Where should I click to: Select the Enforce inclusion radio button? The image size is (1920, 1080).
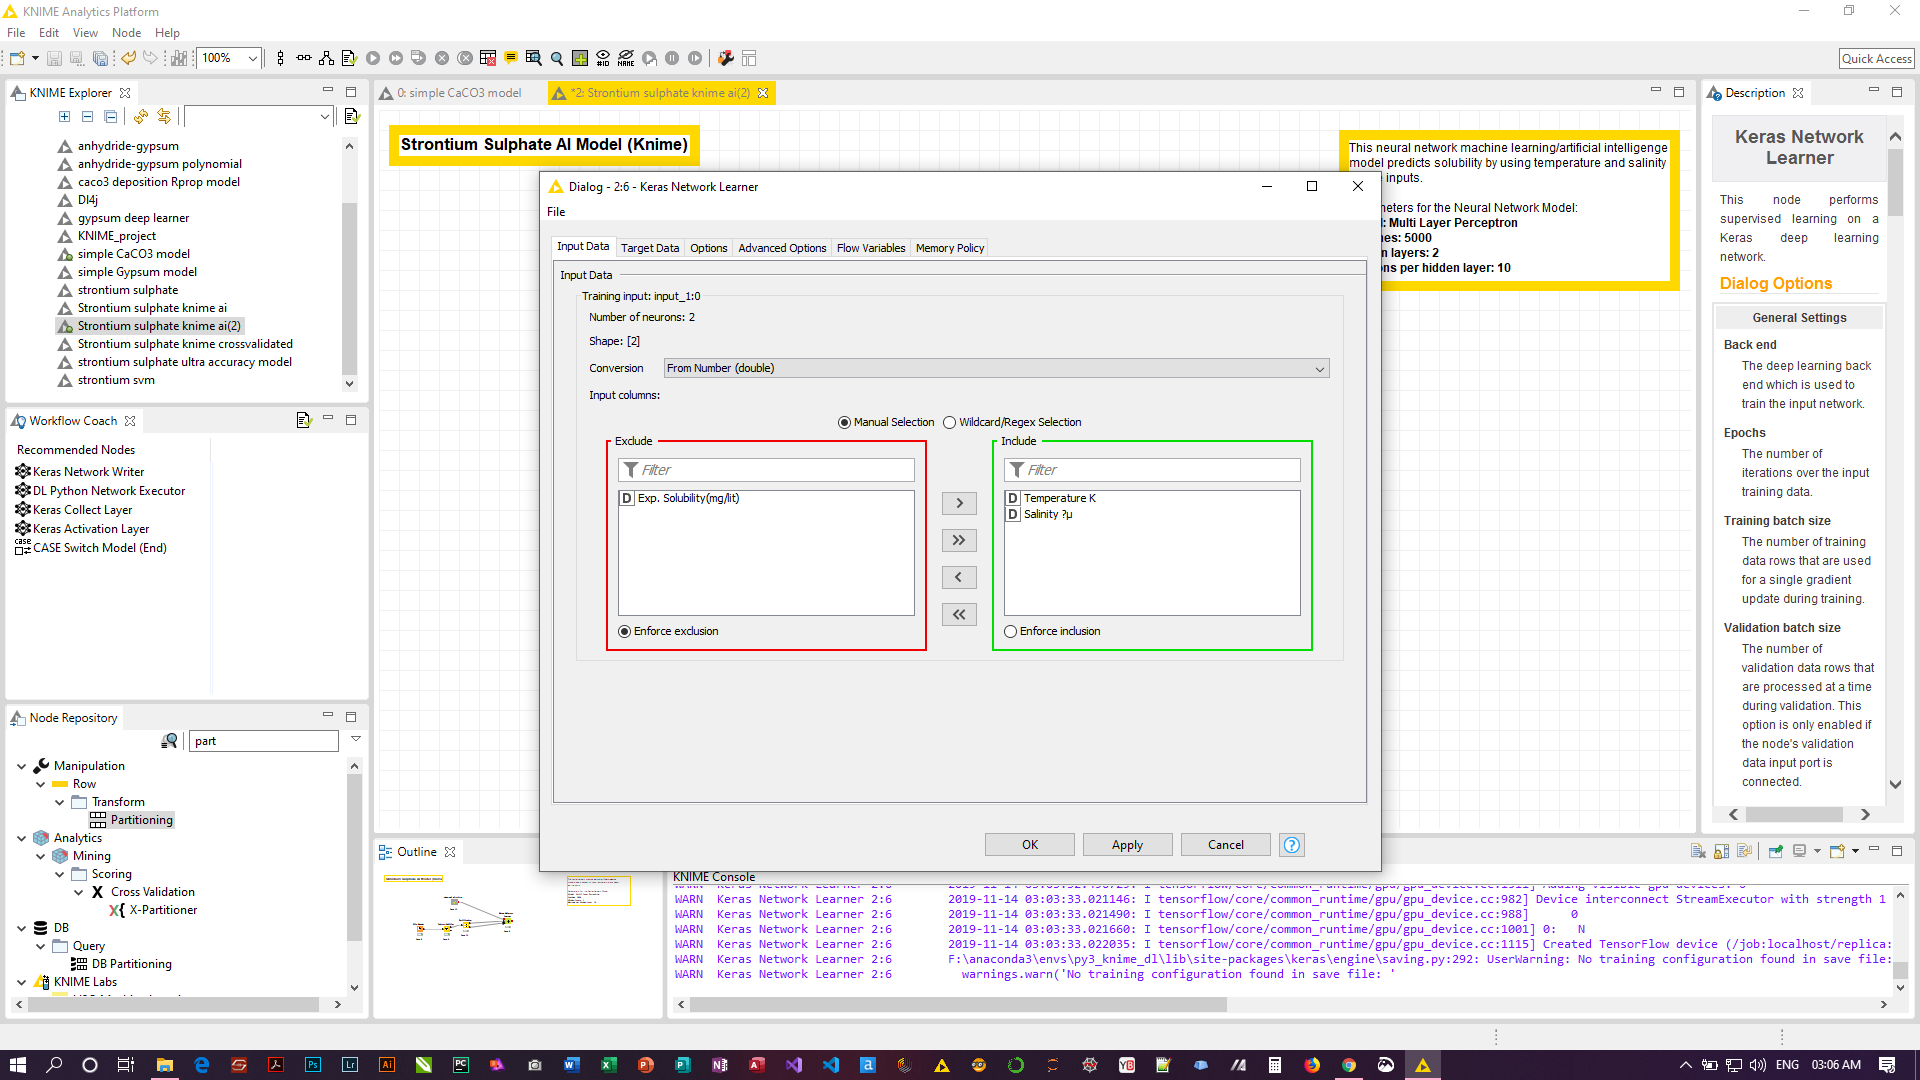point(1011,631)
